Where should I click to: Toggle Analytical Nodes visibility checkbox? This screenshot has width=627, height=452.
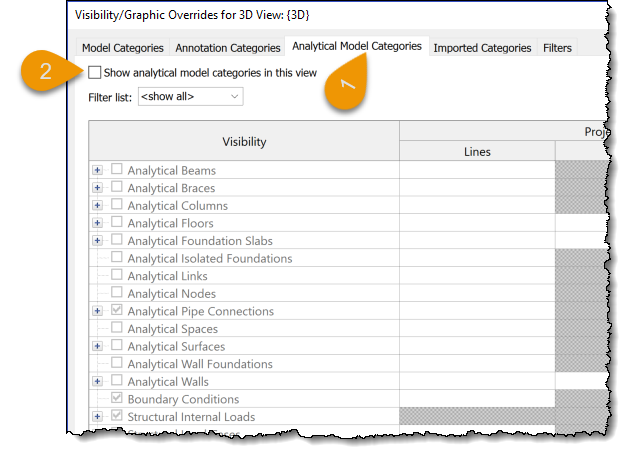click(x=117, y=293)
